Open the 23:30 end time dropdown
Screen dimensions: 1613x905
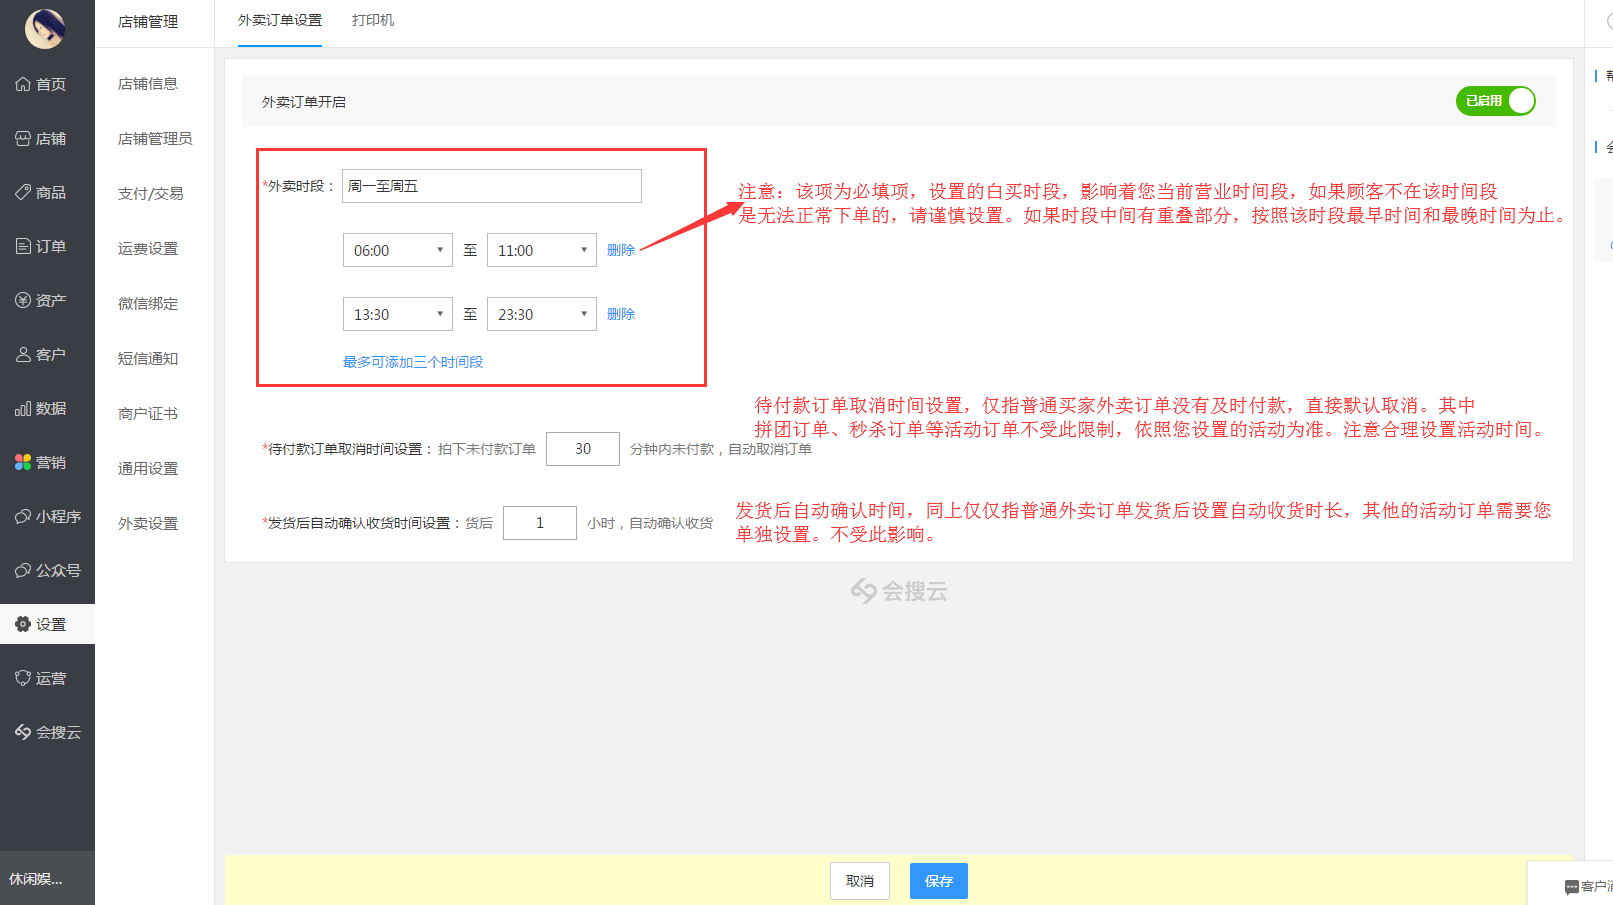coord(541,314)
